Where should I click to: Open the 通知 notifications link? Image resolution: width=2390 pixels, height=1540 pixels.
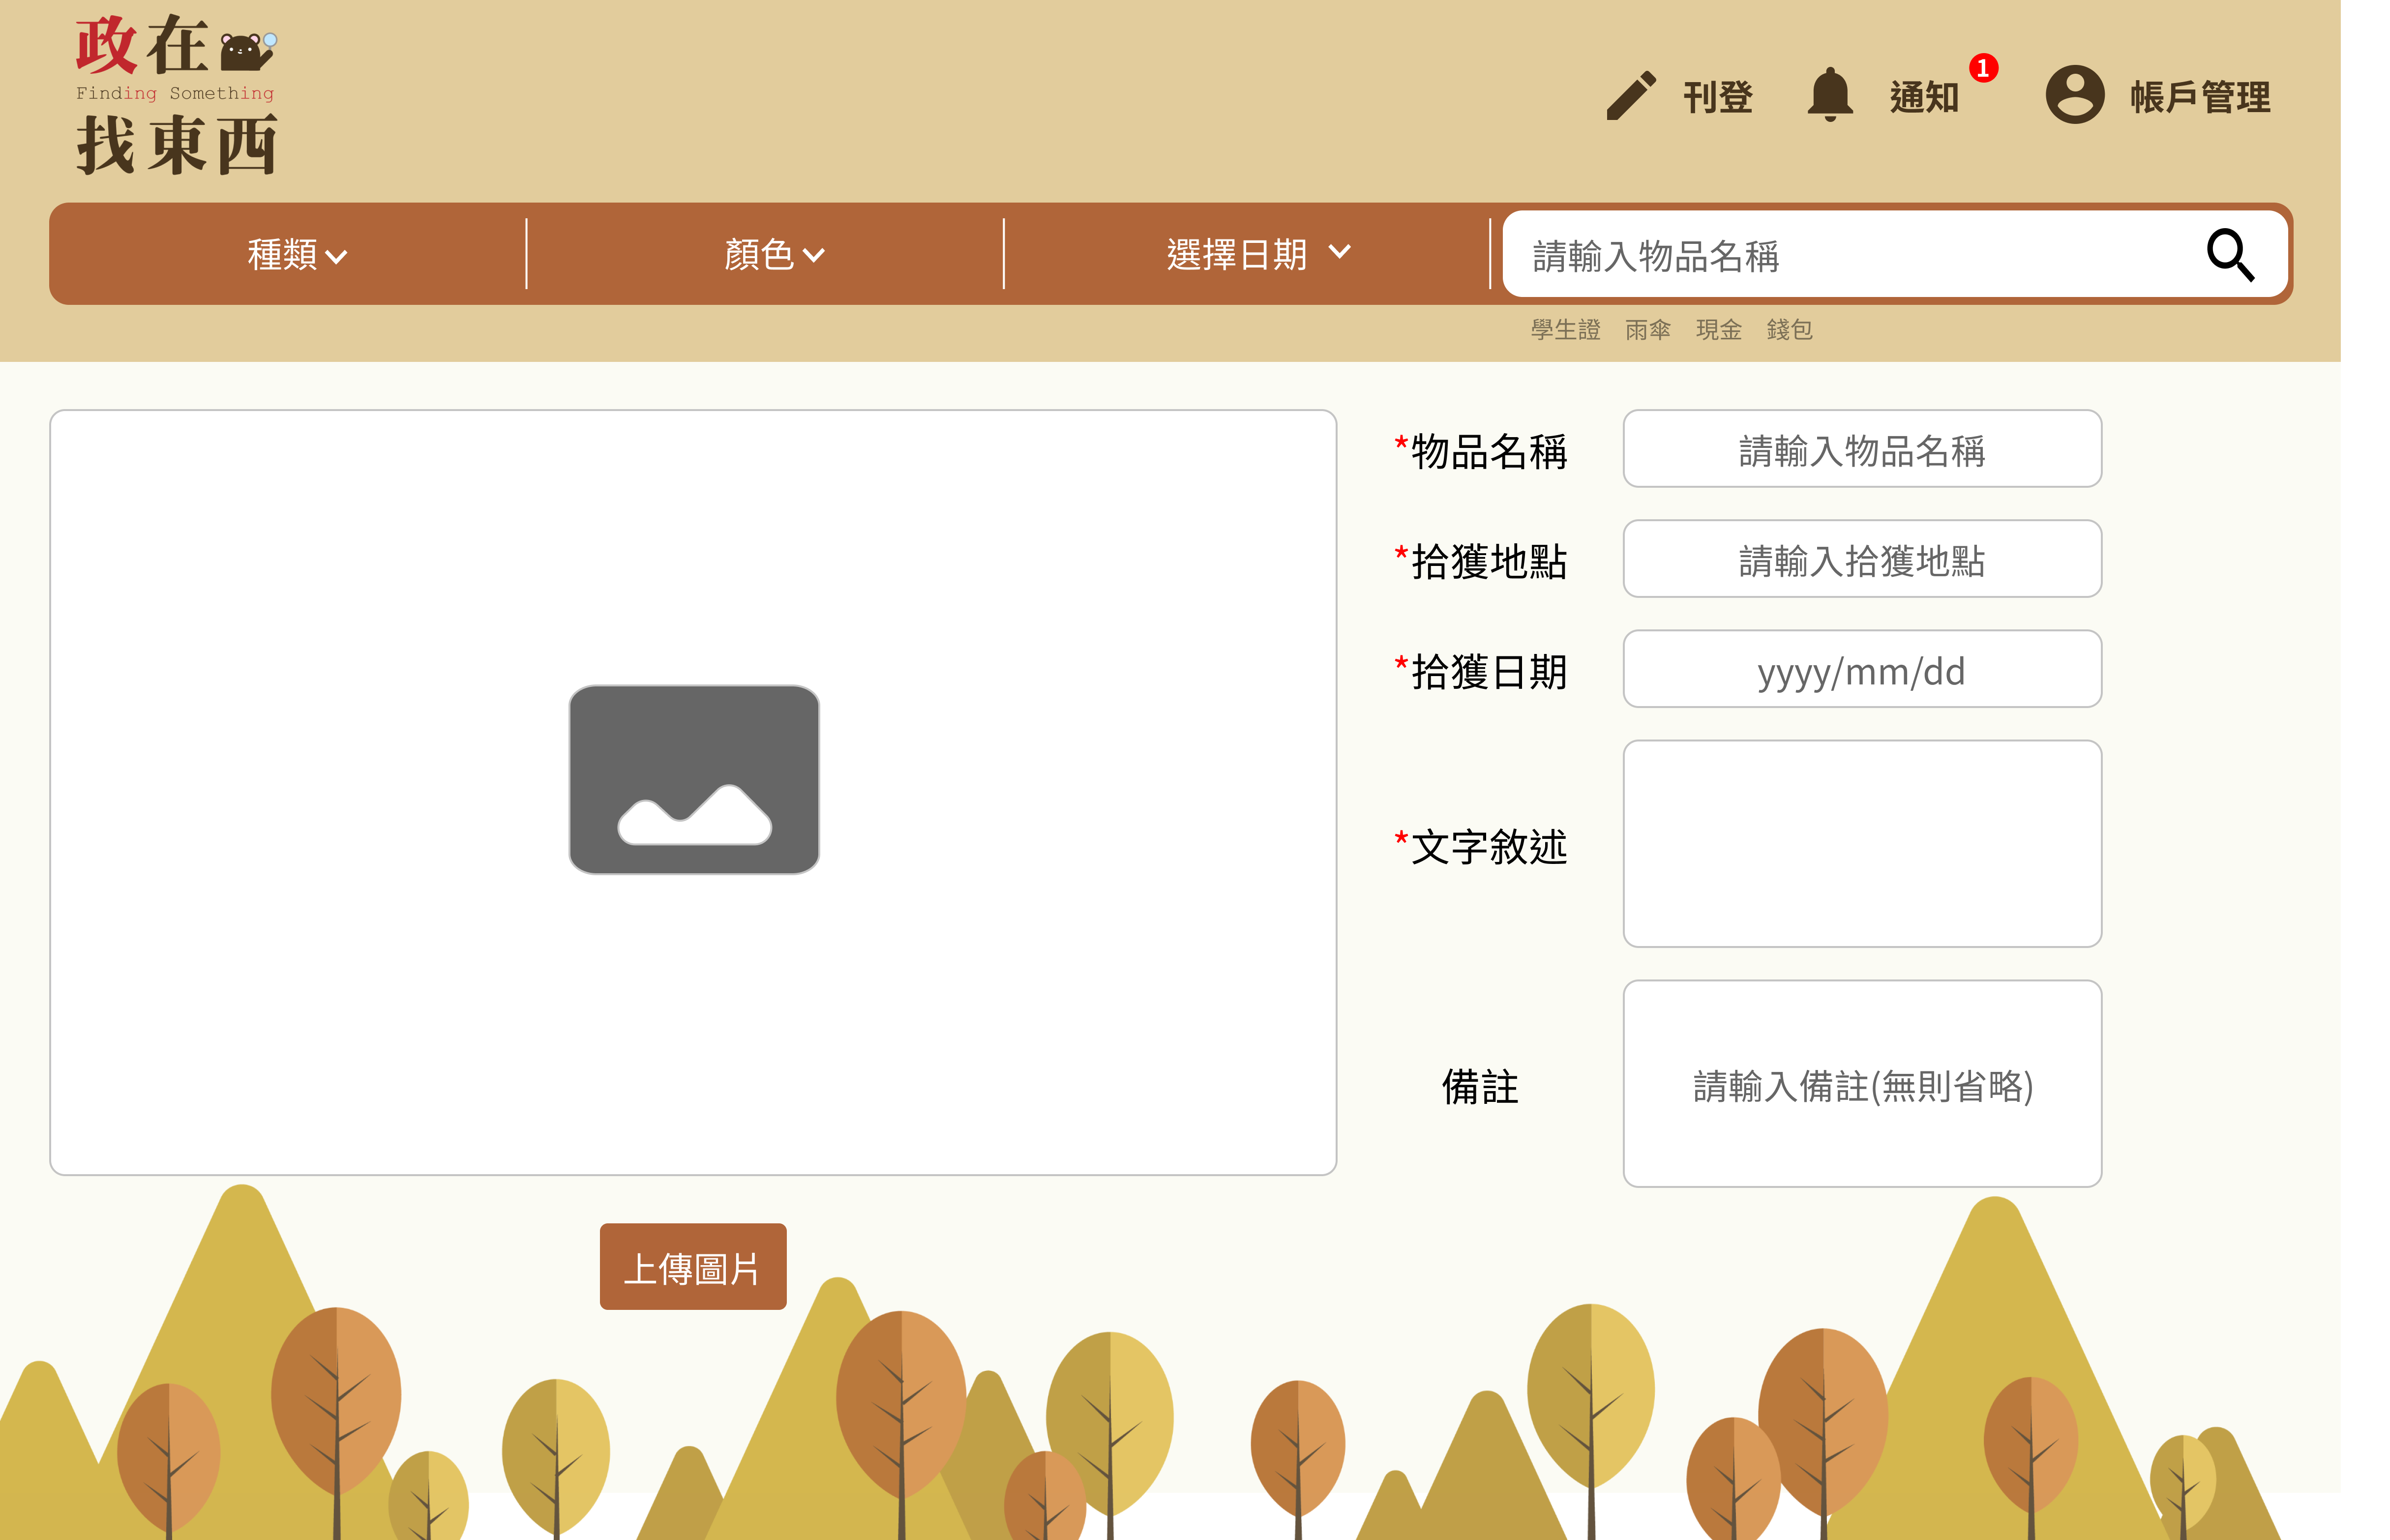(x=1924, y=97)
